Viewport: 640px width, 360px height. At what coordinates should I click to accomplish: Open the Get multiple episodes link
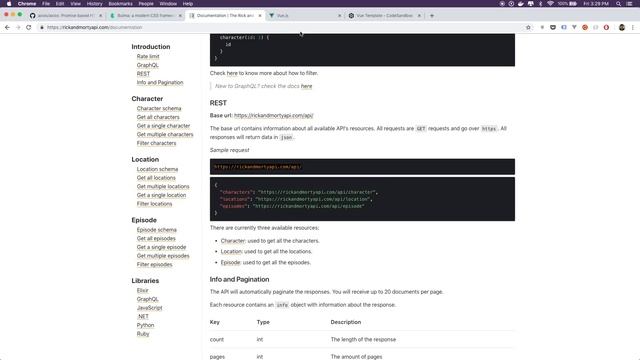coord(163,256)
